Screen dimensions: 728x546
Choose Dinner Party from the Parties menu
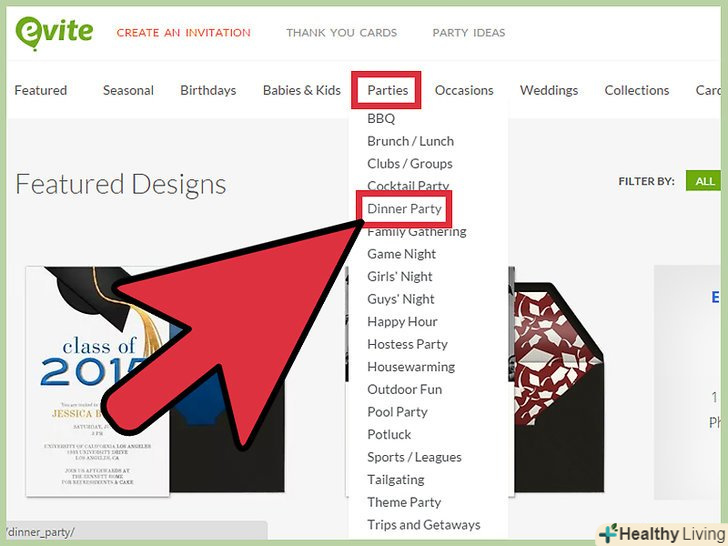pyautogui.click(x=404, y=209)
